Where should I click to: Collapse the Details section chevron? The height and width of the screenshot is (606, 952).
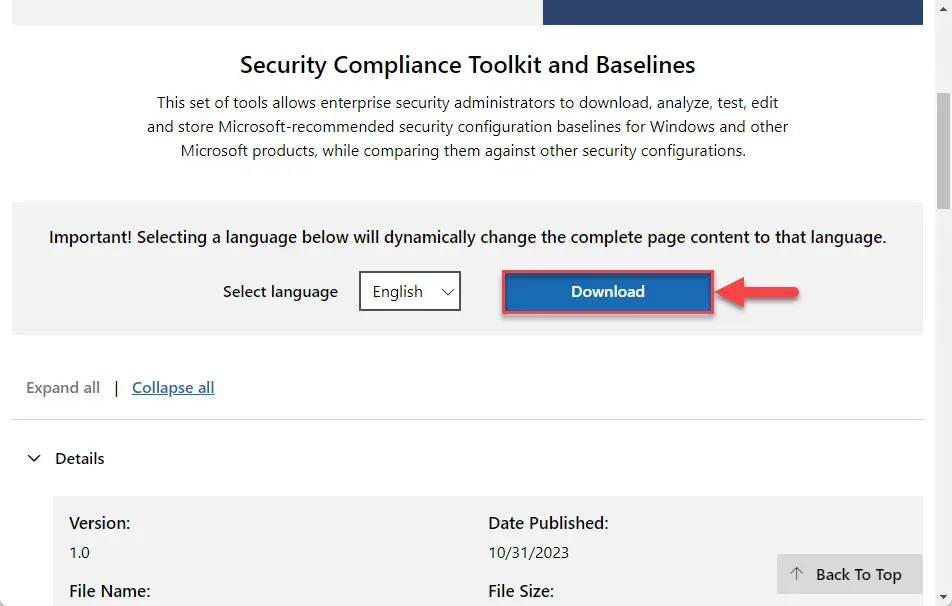click(35, 458)
